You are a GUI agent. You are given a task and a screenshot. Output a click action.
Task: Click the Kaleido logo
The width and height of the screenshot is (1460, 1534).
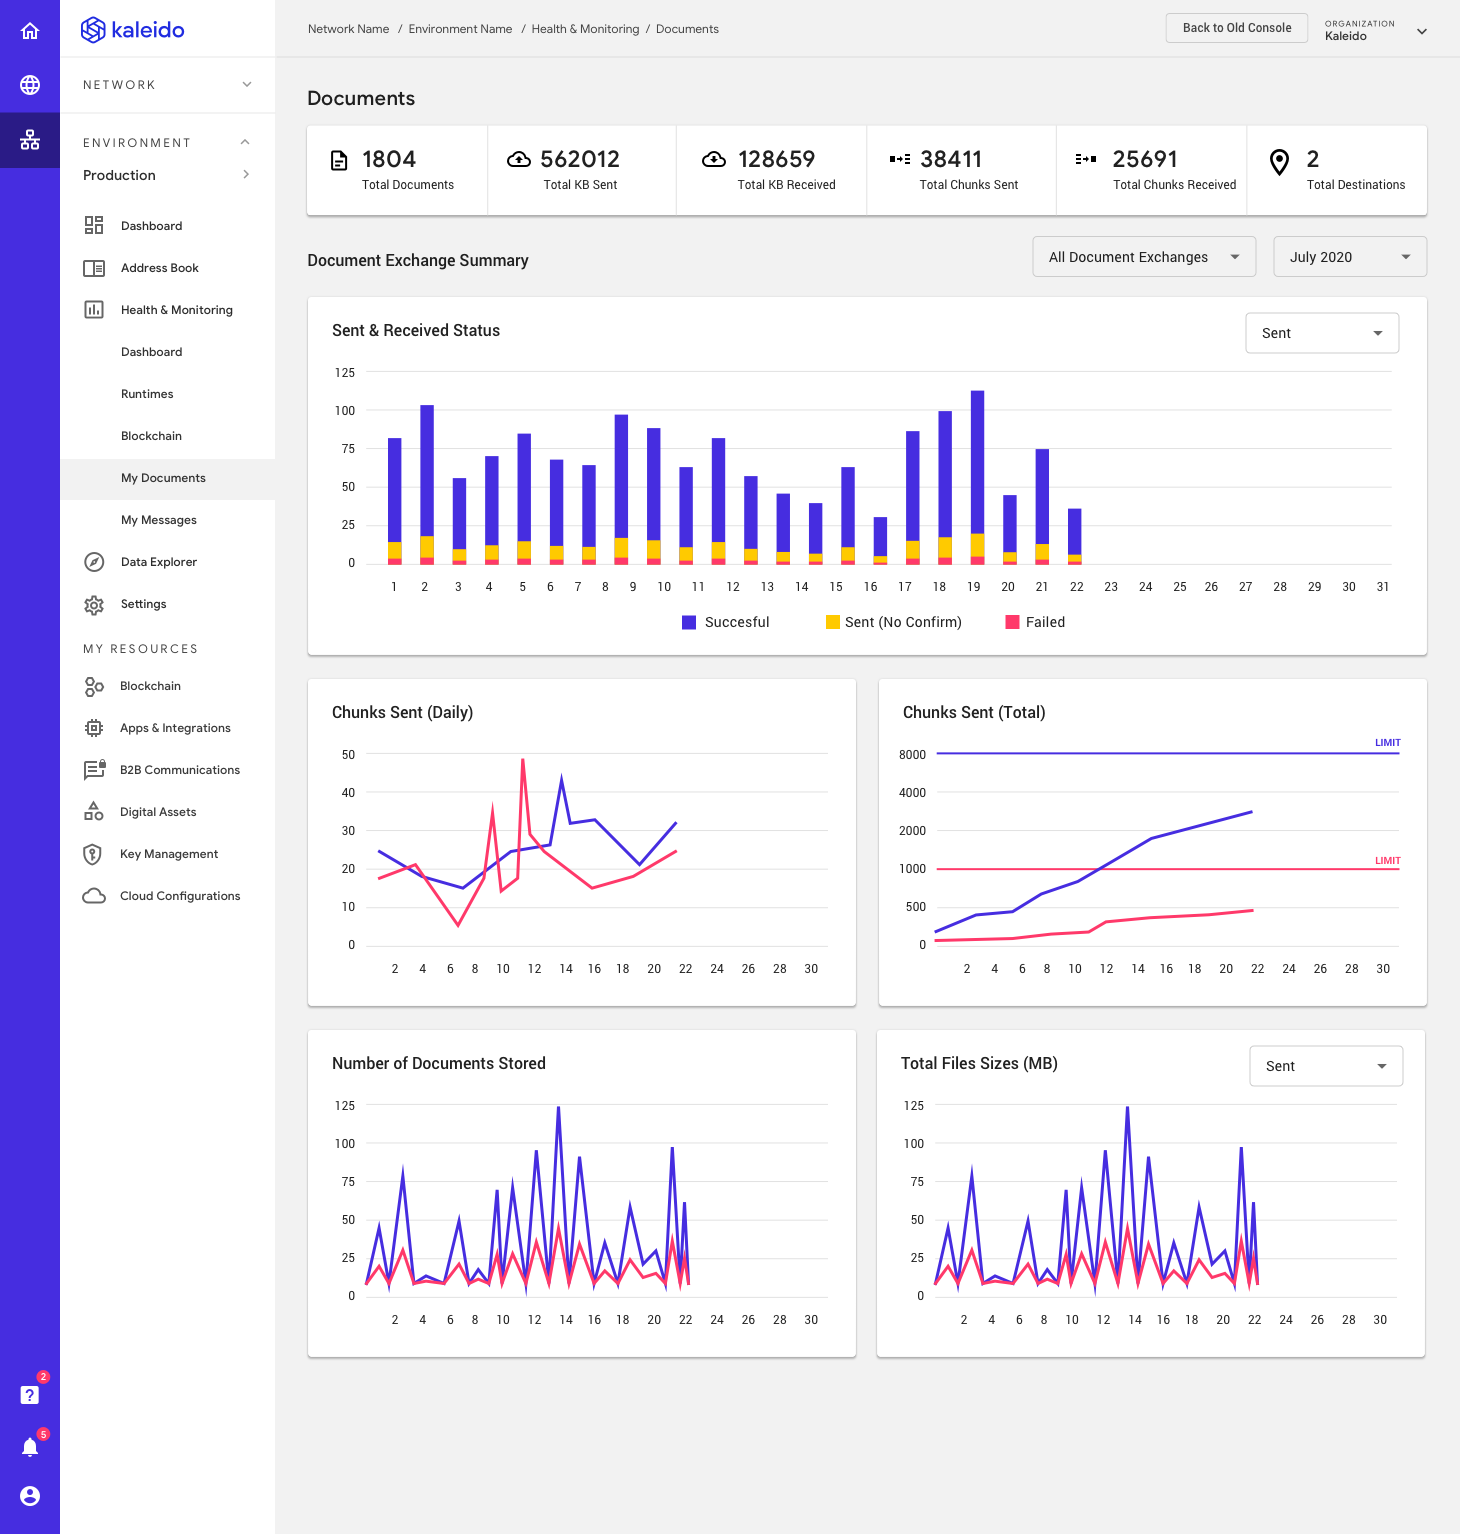click(133, 30)
